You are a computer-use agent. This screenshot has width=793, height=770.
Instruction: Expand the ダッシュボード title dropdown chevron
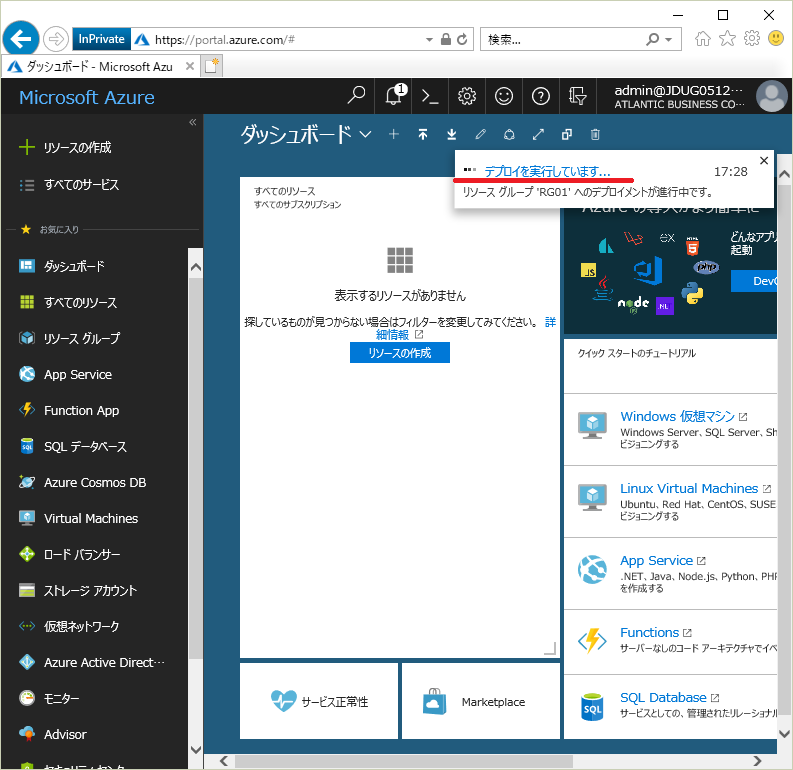pyautogui.click(x=365, y=134)
